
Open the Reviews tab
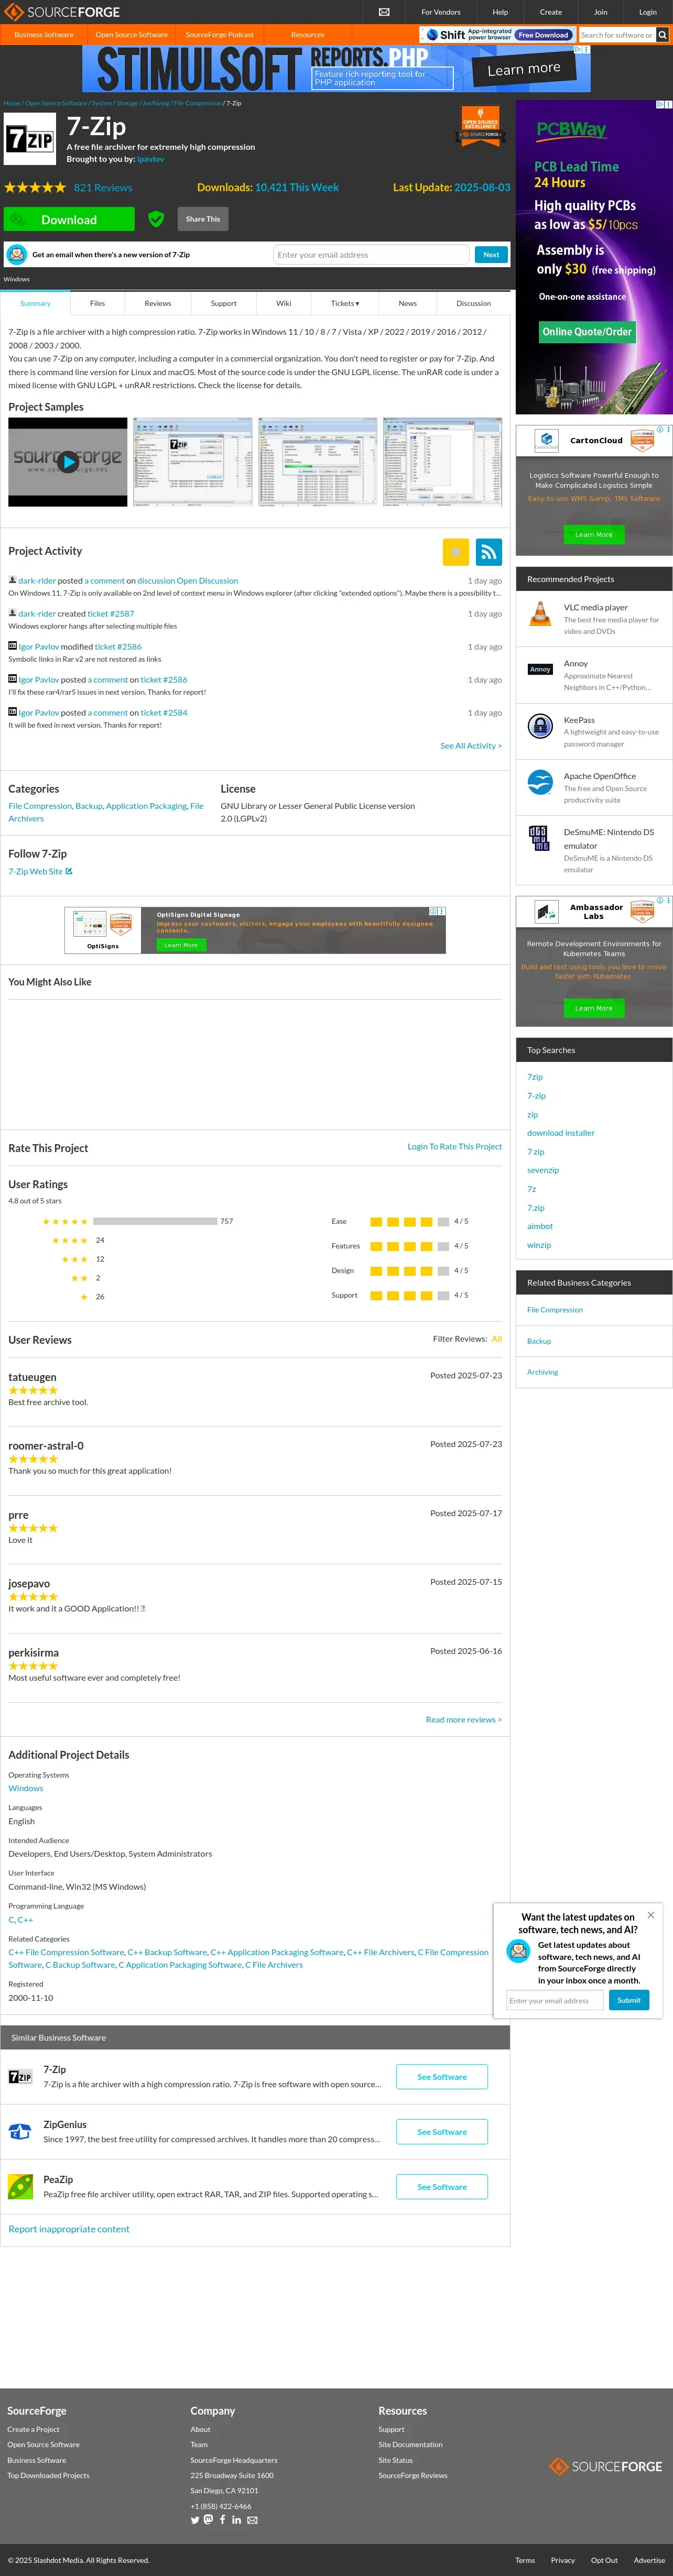(158, 303)
